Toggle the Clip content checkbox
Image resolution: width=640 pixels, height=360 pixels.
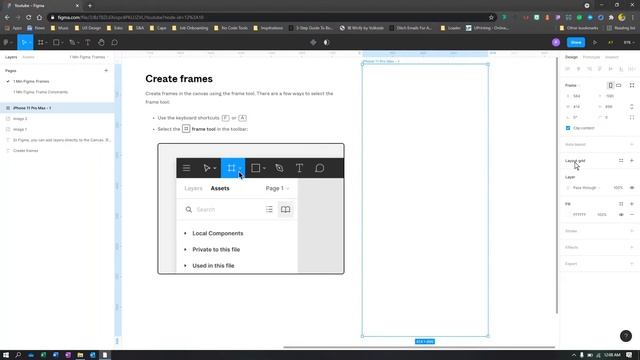(568, 128)
